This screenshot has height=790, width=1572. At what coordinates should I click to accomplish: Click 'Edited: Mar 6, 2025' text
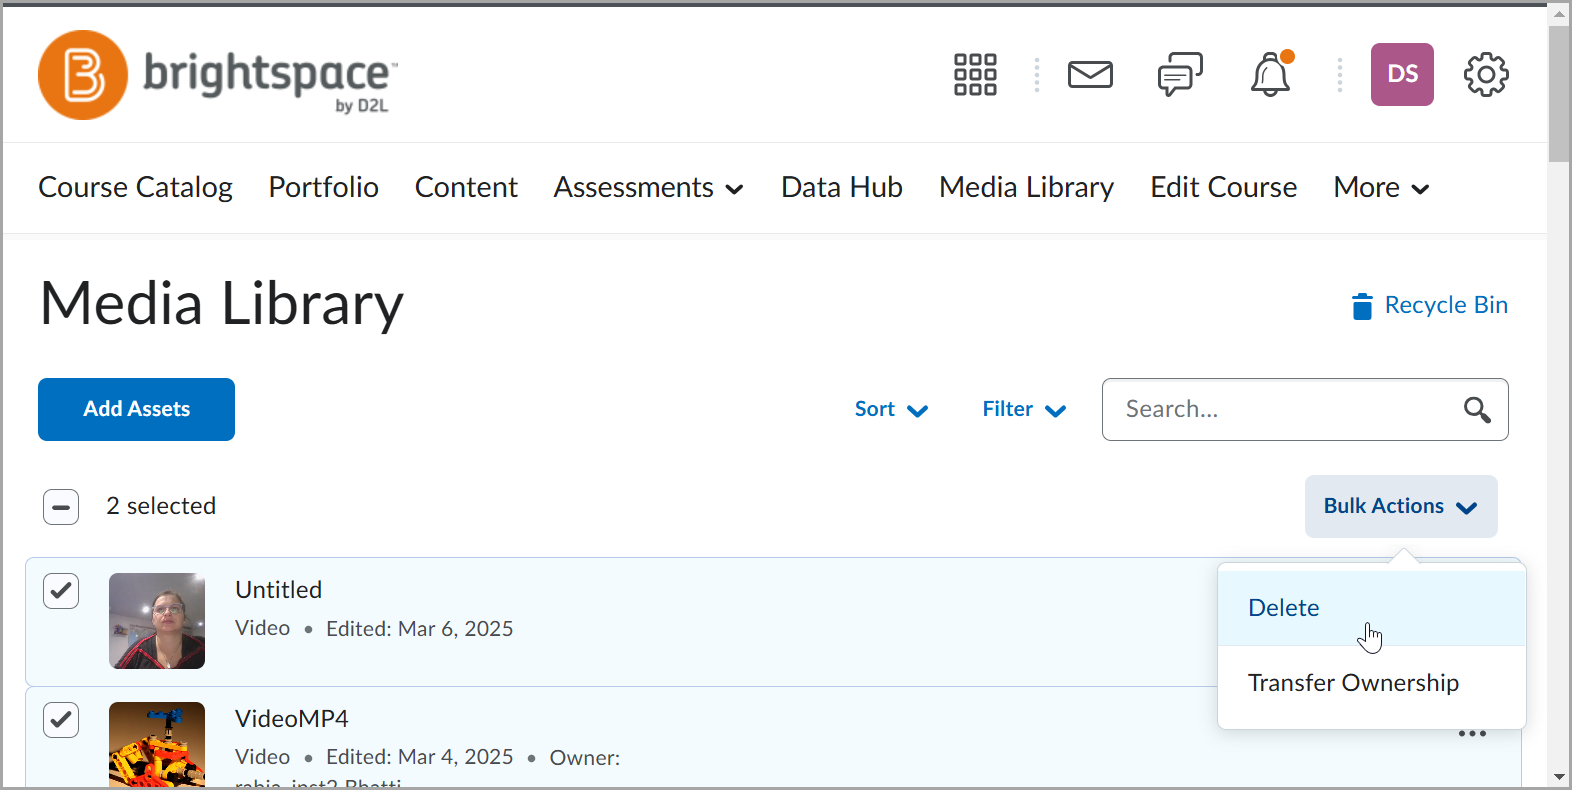coord(419,629)
